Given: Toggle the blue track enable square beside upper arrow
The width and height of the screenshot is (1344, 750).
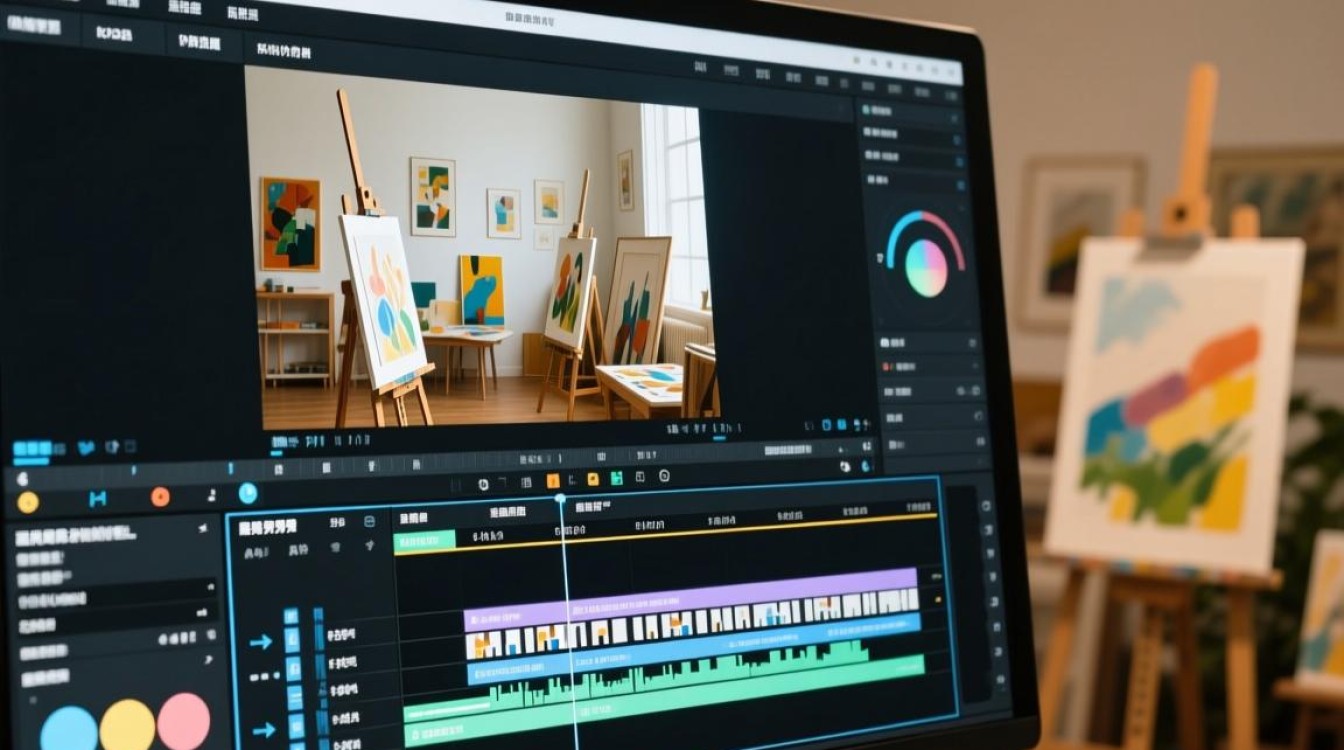Looking at the screenshot, I should [x=292, y=641].
